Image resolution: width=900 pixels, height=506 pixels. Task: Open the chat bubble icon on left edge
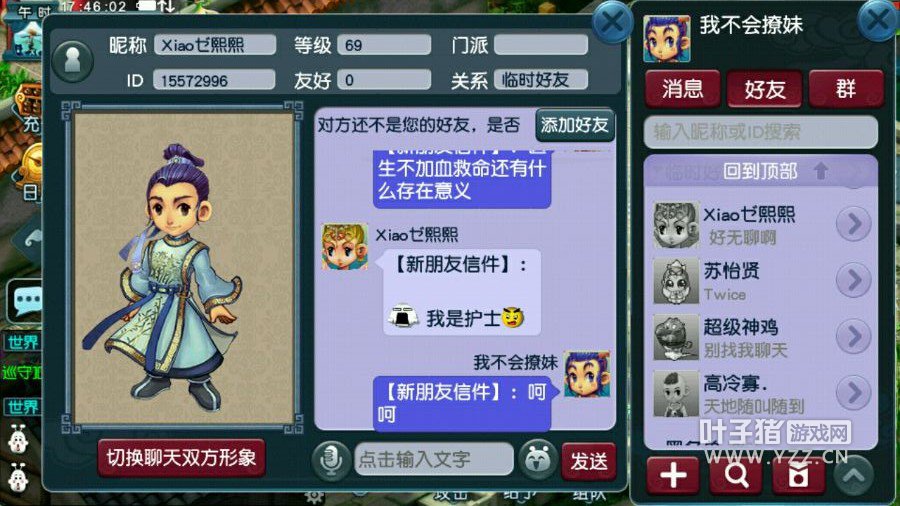pos(26,300)
